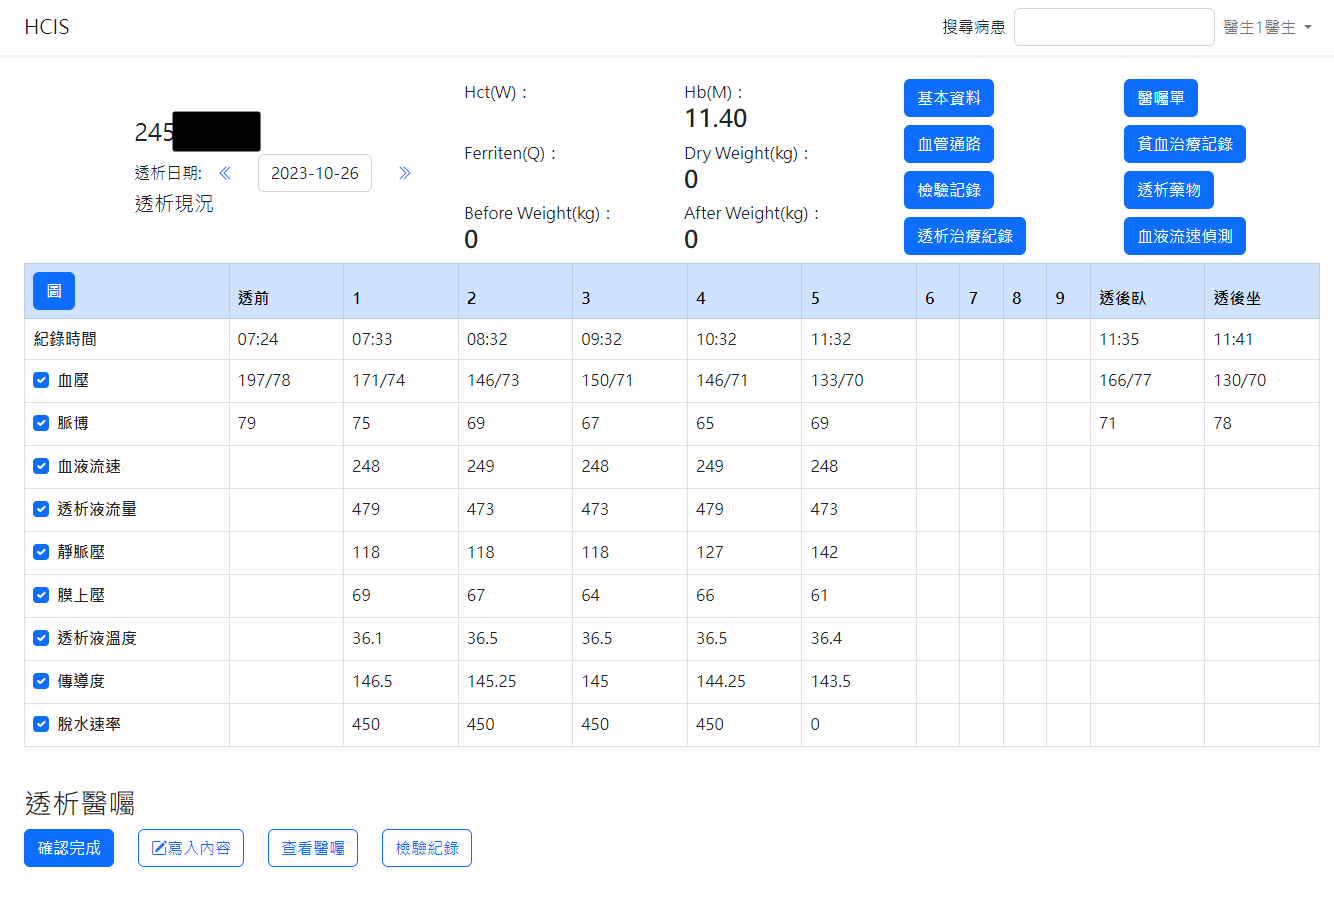Disable the 透析液溫度 checkbox
This screenshot has height=910, width=1334.
(41, 638)
